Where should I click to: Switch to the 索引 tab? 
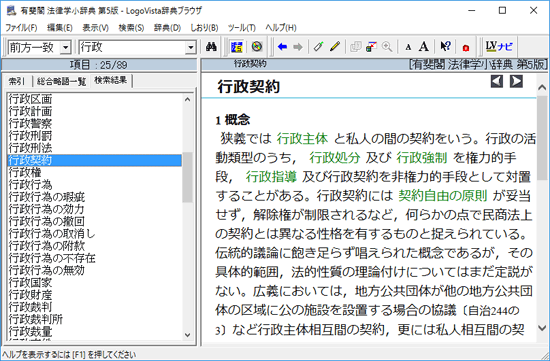click(x=17, y=81)
